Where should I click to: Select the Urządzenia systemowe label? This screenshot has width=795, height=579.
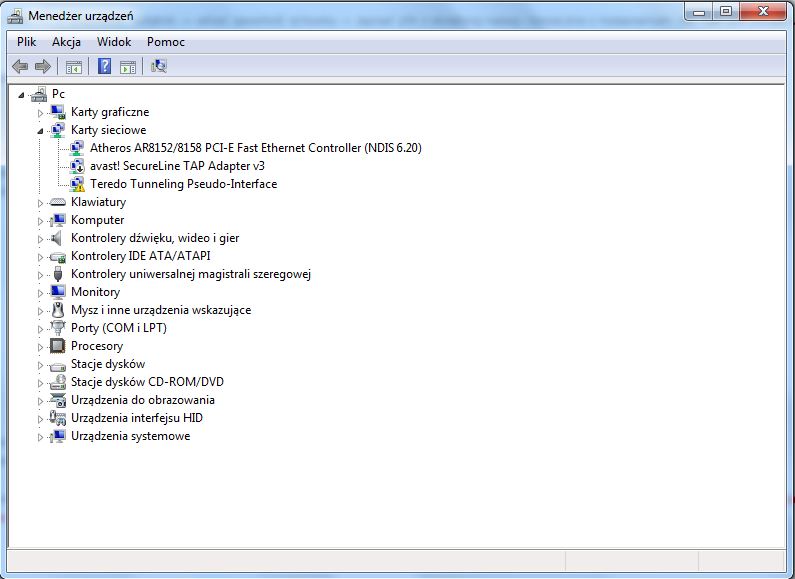pyautogui.click(x=131, y=436)
